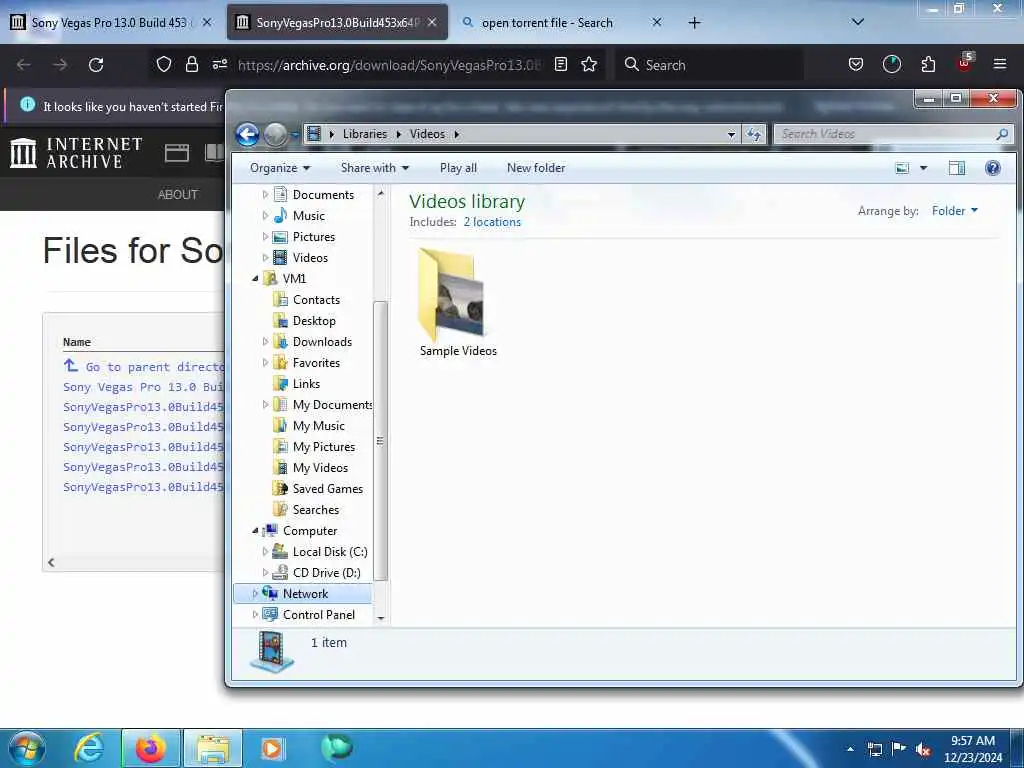Viewport: 1024px width, 768px height.
Task: Collapse the VM1 user folder
Action: 255,279
